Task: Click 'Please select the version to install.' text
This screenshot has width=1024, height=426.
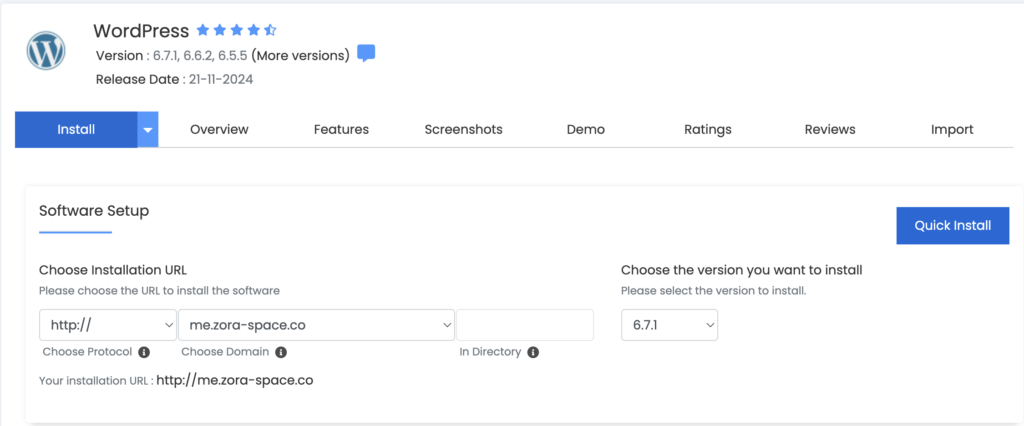Action: (x=714, y=290)
